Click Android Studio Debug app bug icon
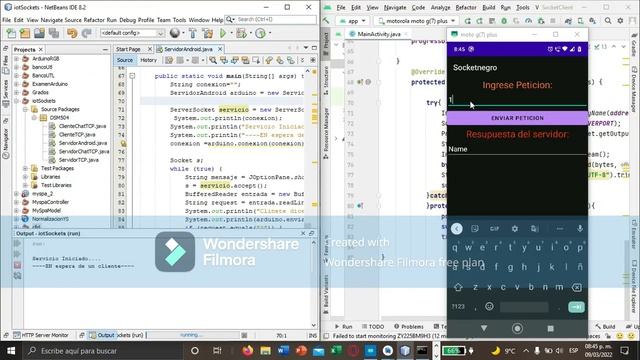Image resolution: width=640 pixels, height=360 pixels. (x=504, y=21)
